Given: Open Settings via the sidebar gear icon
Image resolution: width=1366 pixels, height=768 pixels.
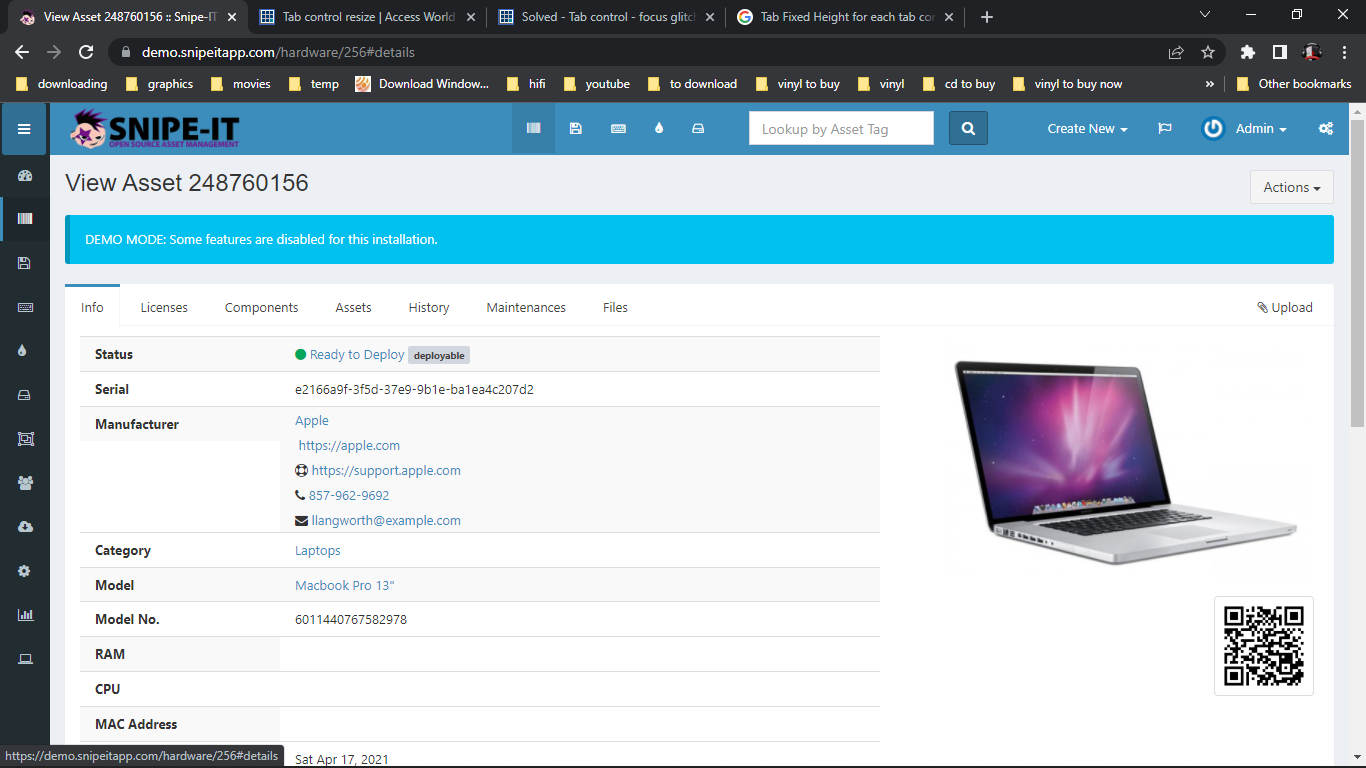Looking at the screenshot, I should [x=25, y=571].
